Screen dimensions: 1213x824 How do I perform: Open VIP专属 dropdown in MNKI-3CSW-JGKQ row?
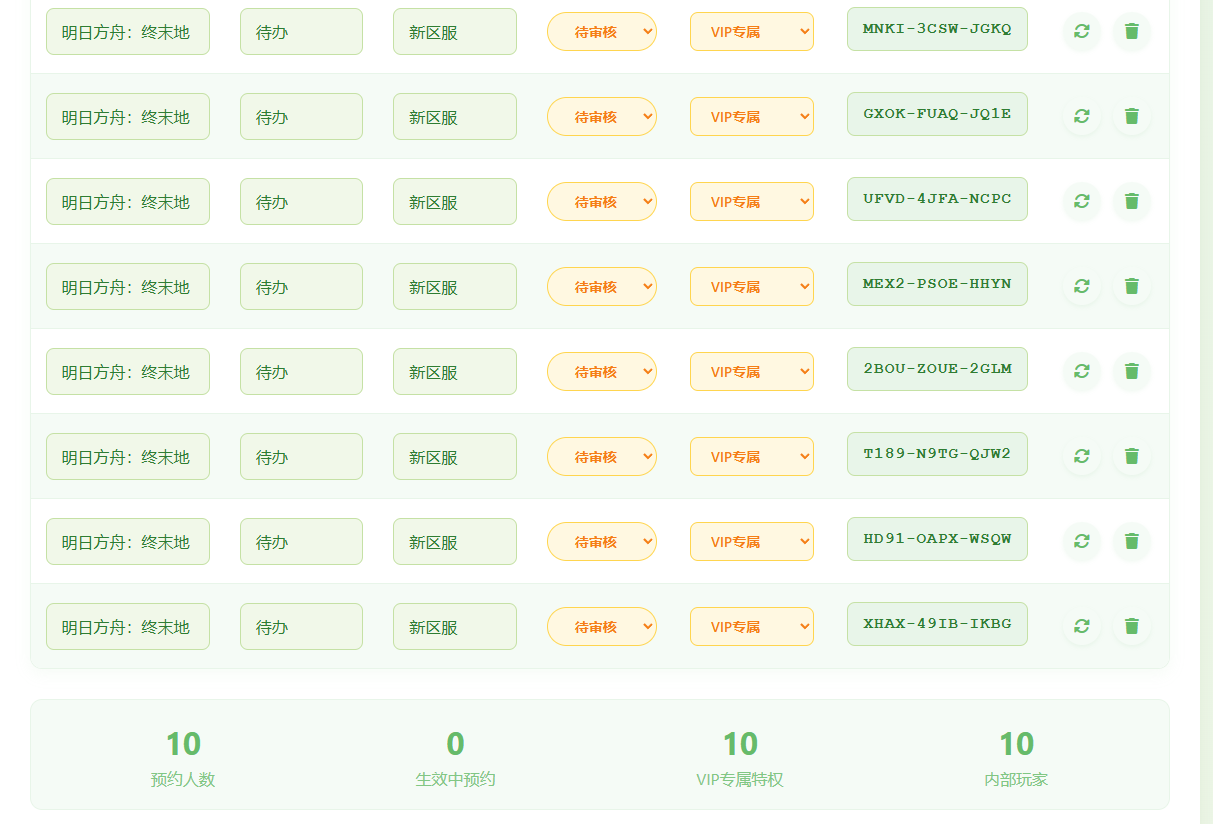752,32
